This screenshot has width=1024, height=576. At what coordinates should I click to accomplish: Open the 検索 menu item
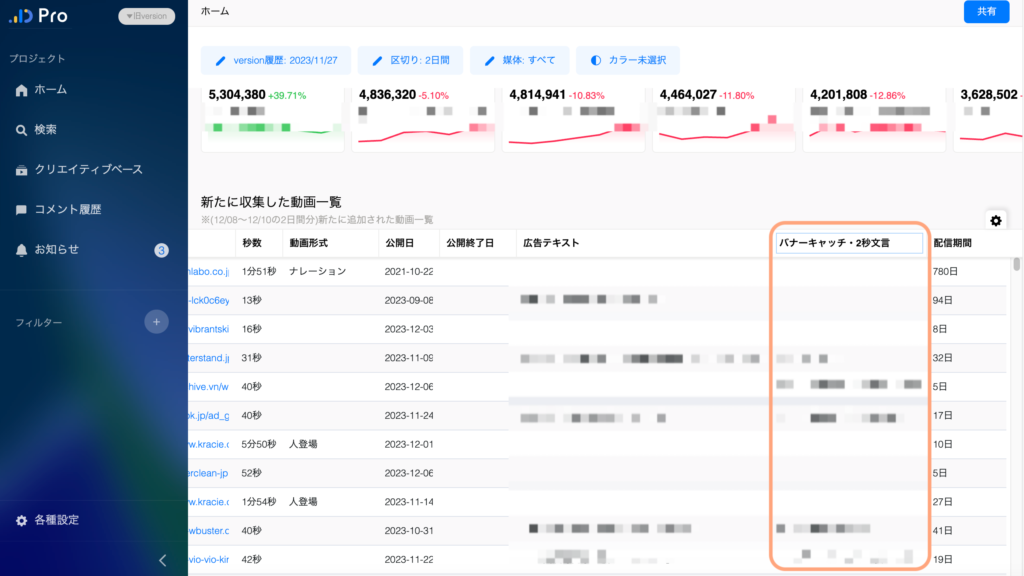(45, 130)
